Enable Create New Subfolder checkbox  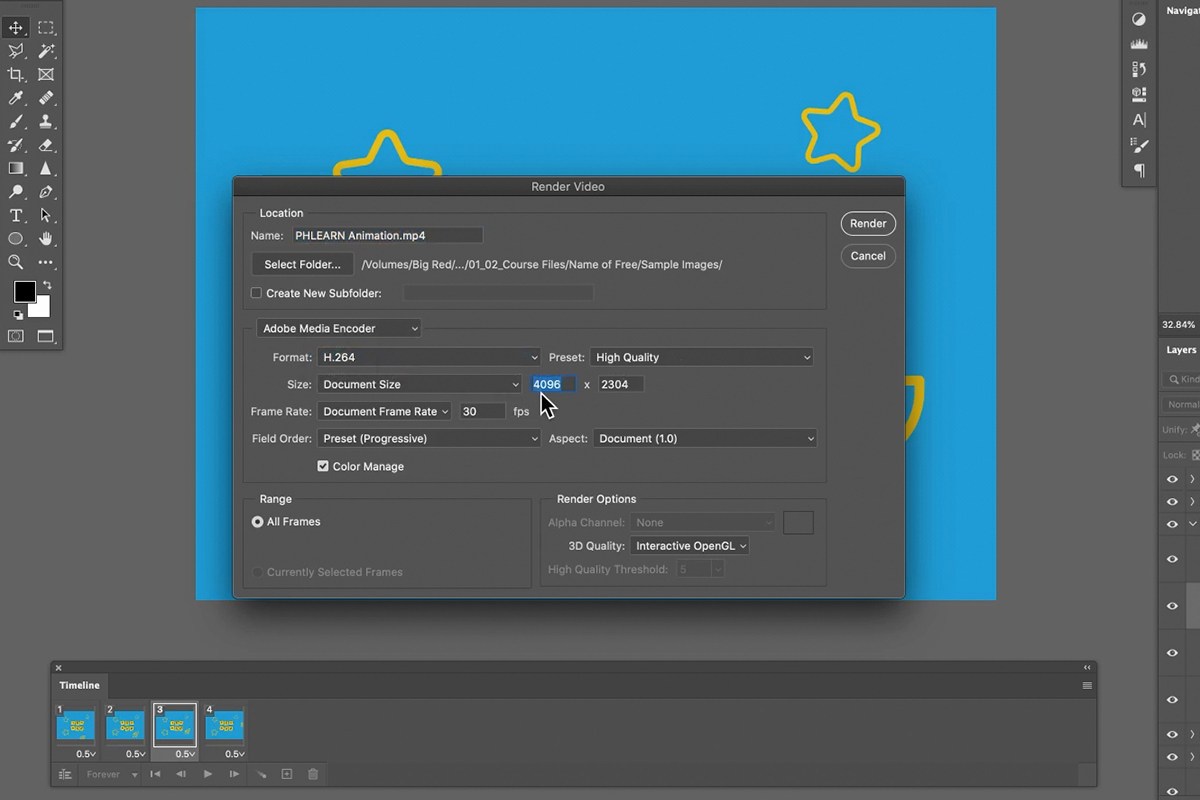(x=256, y=293)
